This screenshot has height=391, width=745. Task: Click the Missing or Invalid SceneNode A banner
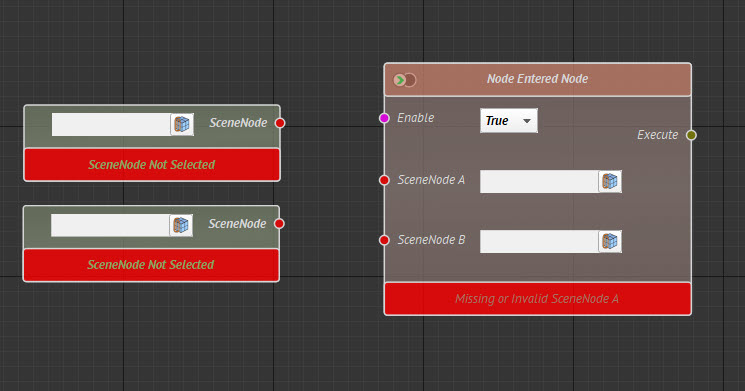coord(537,299)
